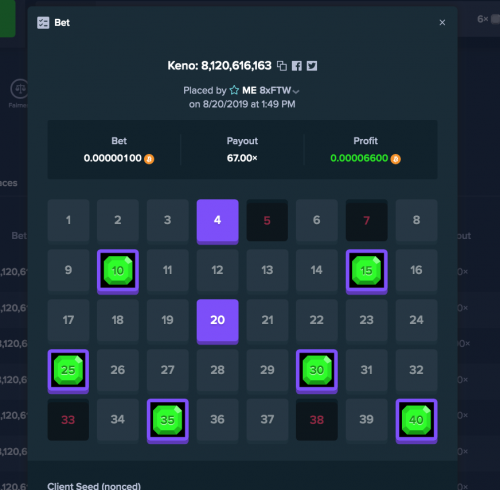Pick Keno tile number 3

tap(168, 220)
